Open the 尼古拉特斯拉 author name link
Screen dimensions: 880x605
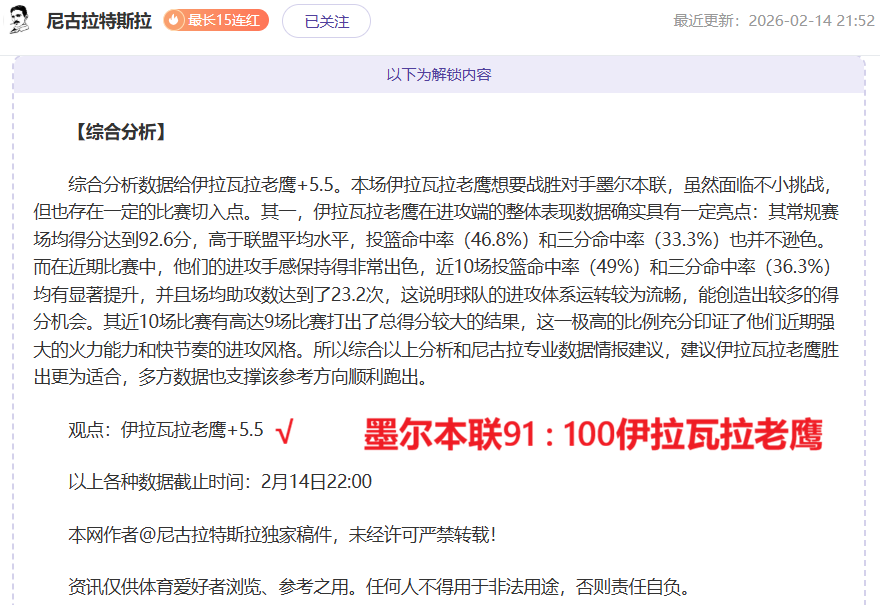[x=99, y=21]
